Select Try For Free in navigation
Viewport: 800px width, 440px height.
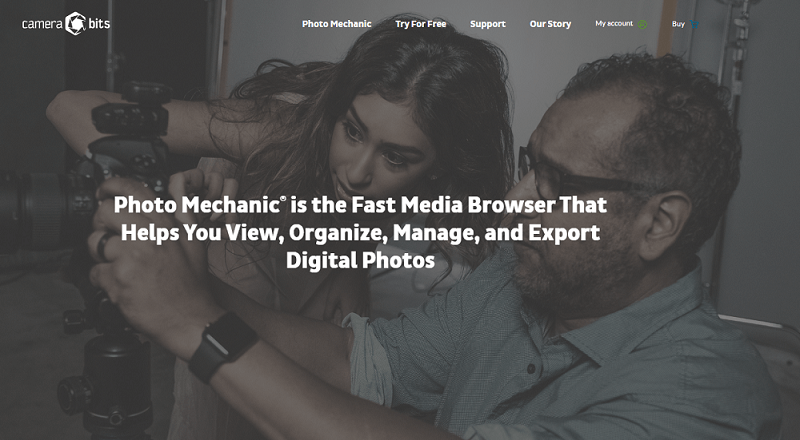(421, 24)
